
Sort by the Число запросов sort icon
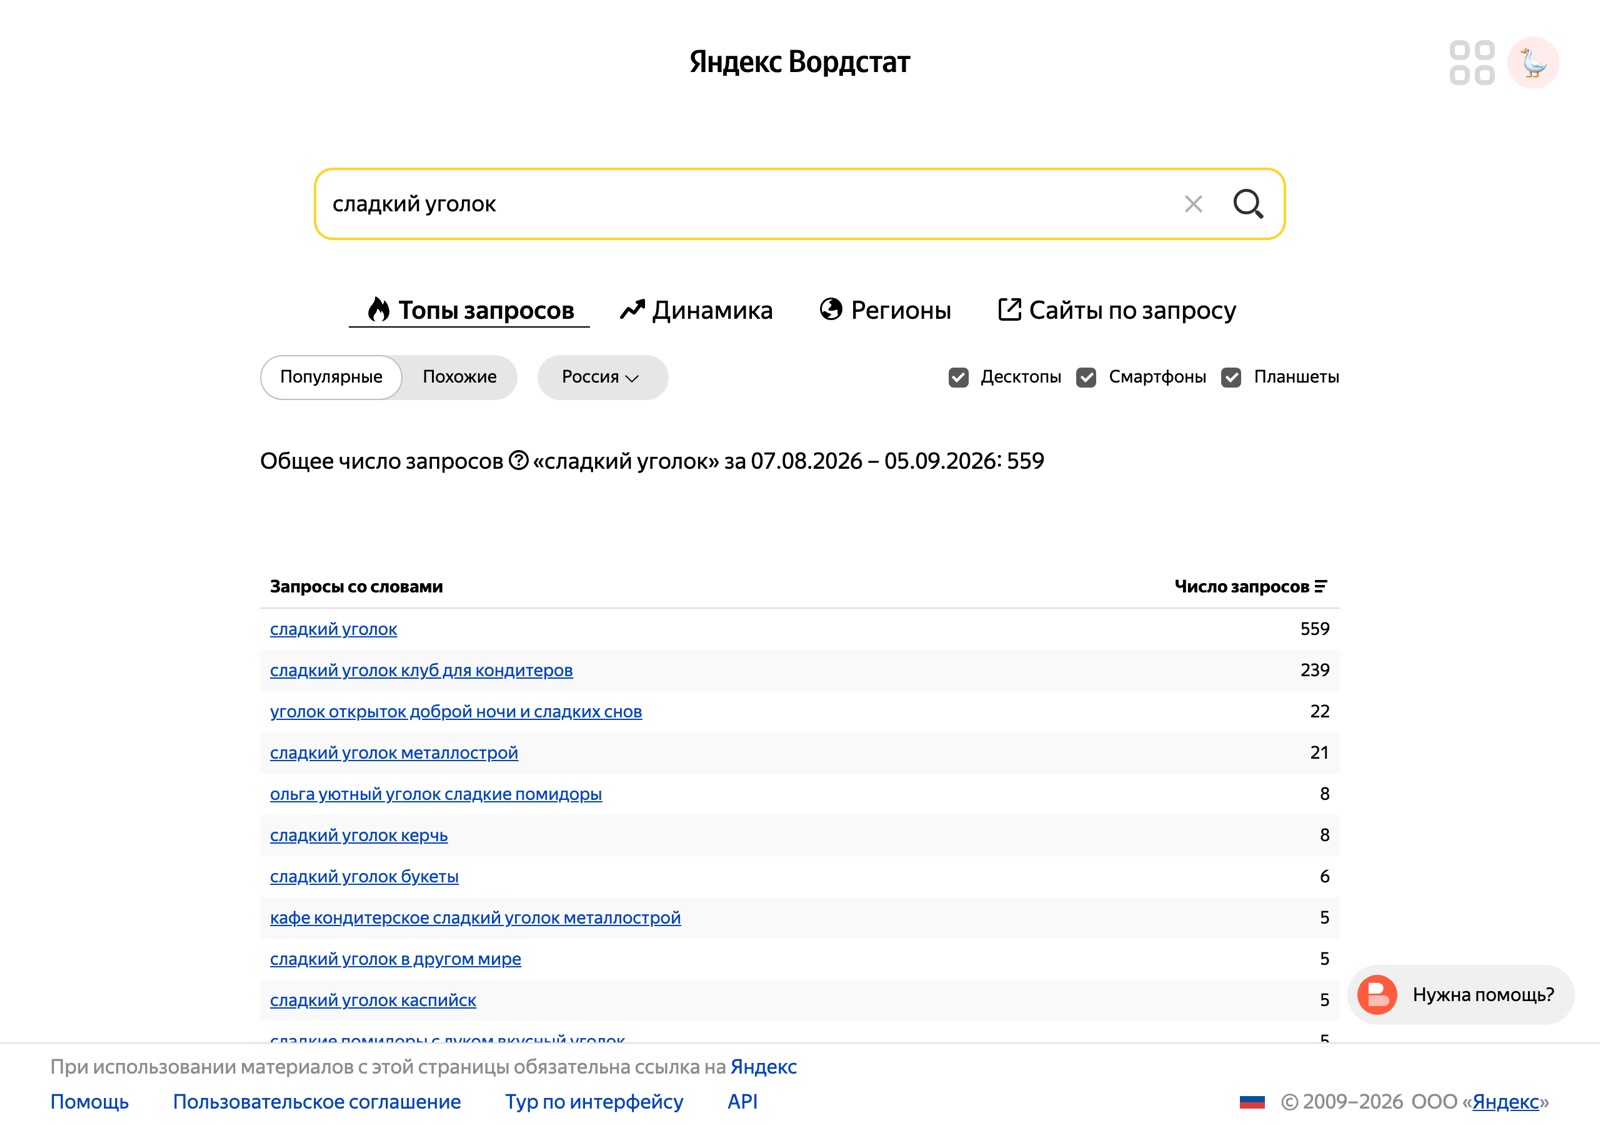1321,586
